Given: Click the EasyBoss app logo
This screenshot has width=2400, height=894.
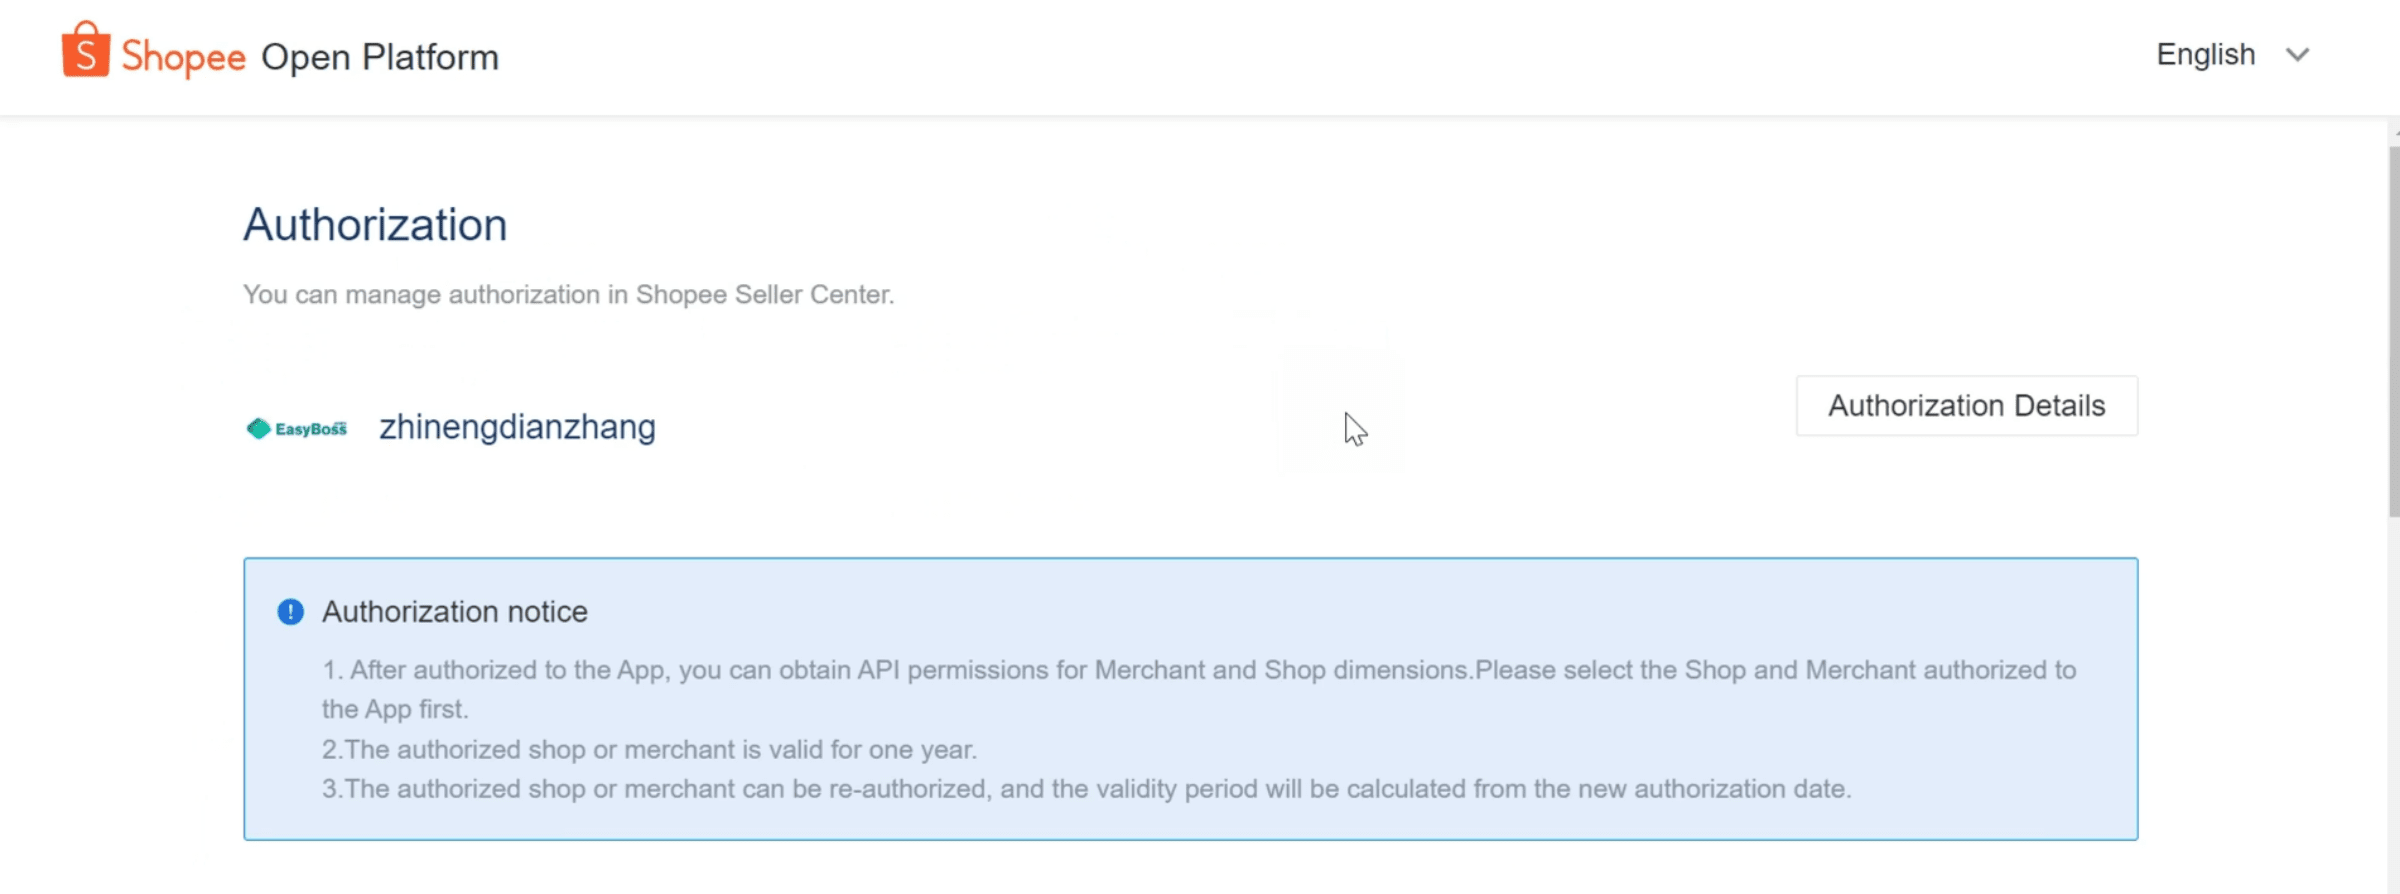Looking at the screenshot, I should (x=297, y=428).
